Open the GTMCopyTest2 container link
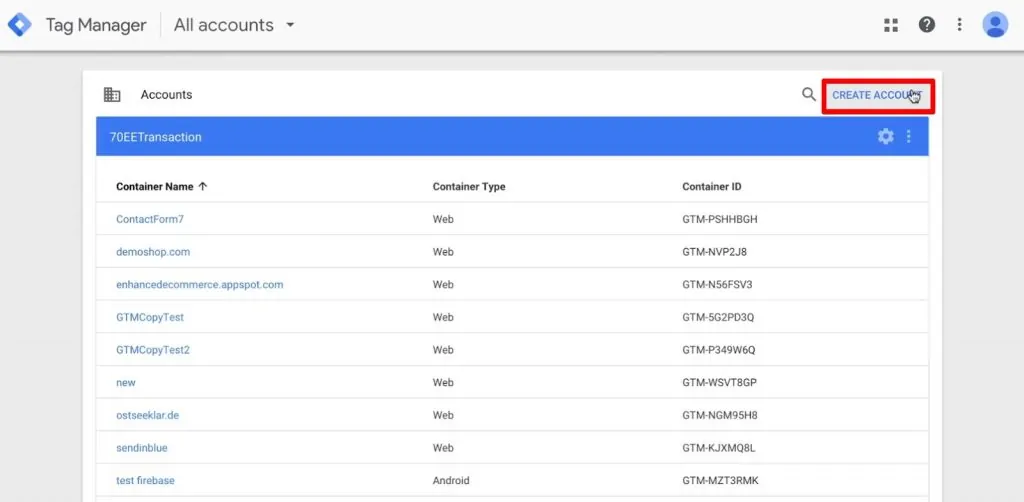This screenshot has height=502, width=1024. point(153,350)
